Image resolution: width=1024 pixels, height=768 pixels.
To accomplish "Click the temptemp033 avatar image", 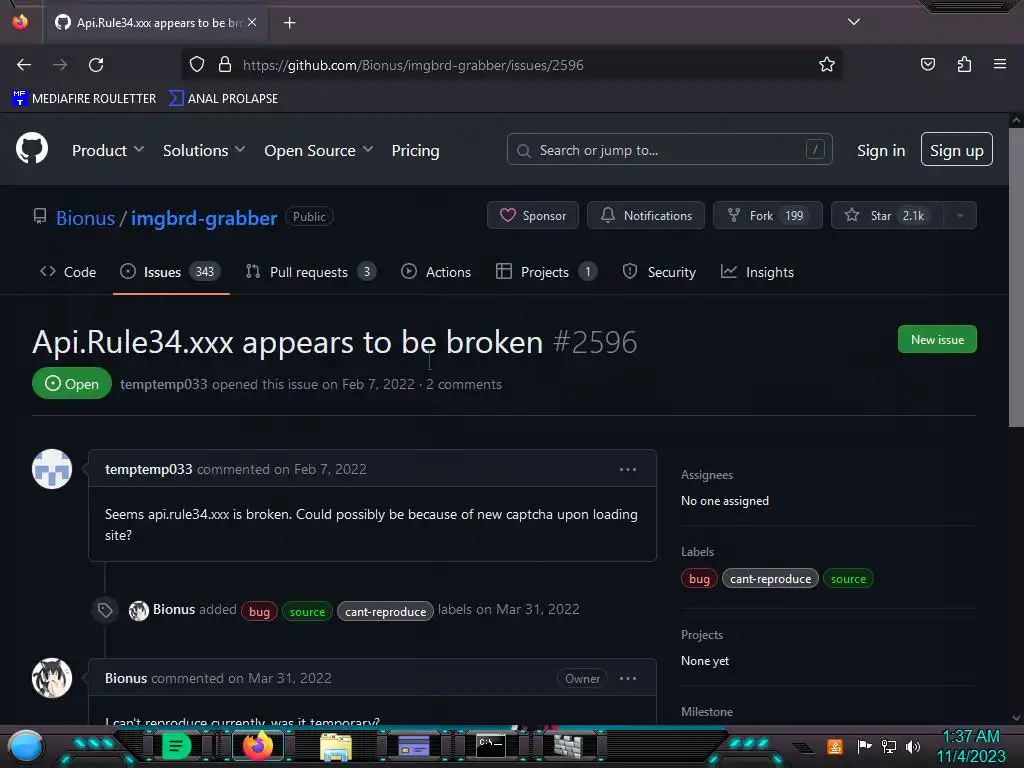I will click(x=52, y=469).
